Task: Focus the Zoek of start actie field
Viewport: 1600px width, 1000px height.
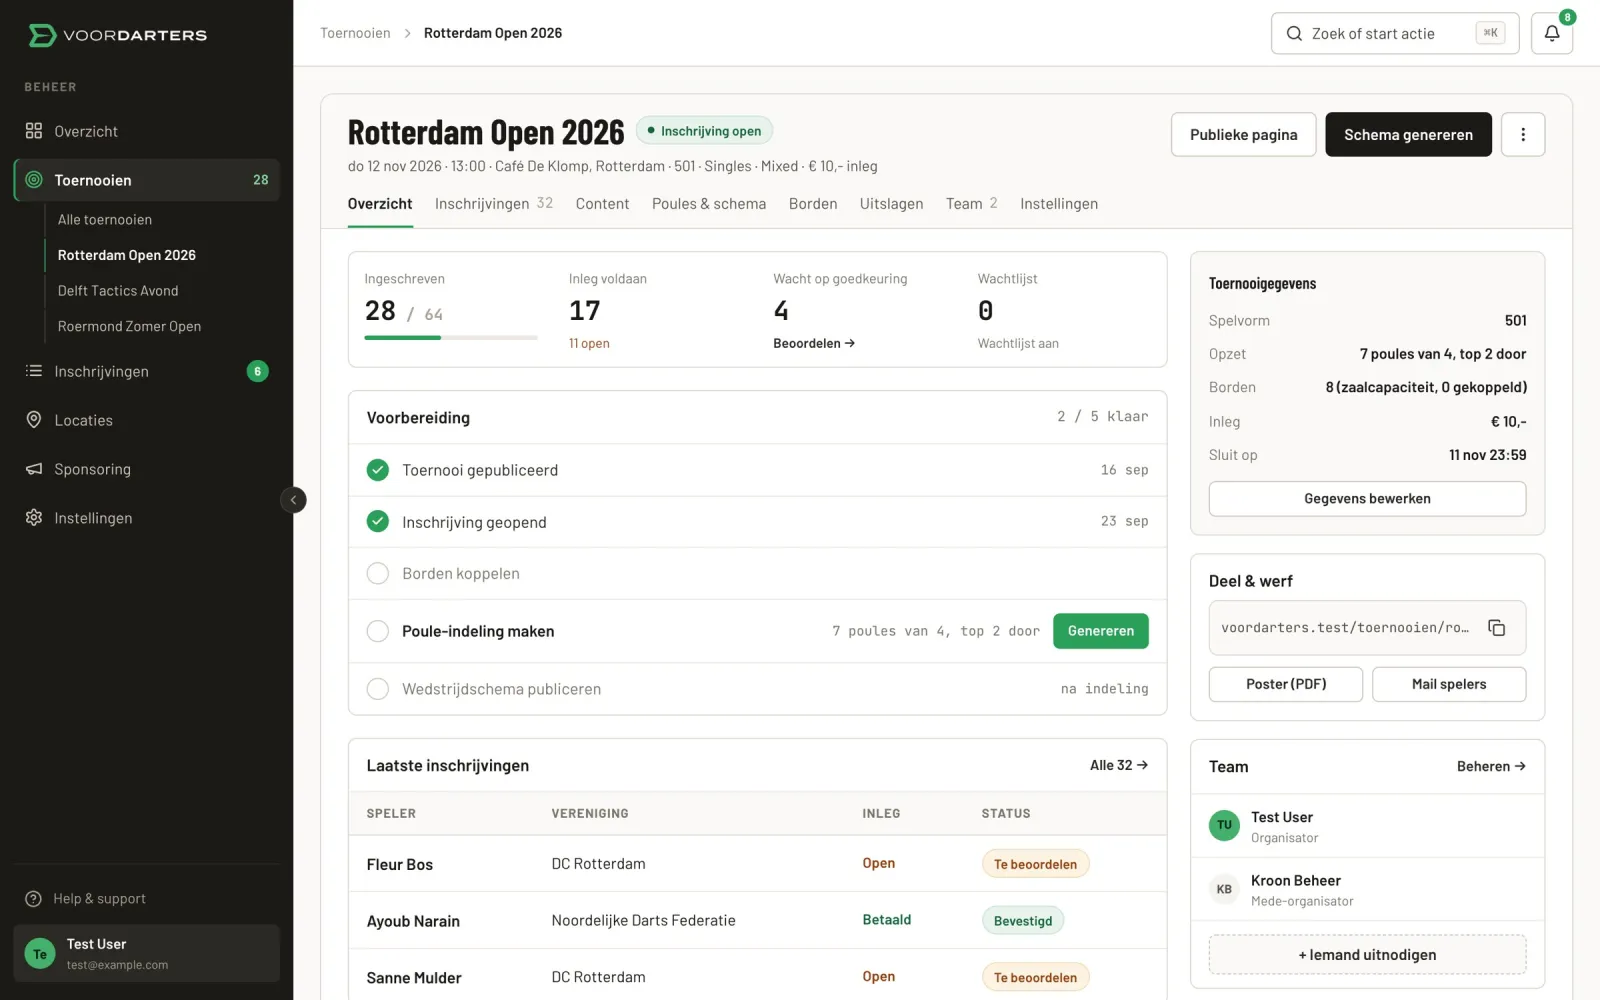Action: point(1395,33)
